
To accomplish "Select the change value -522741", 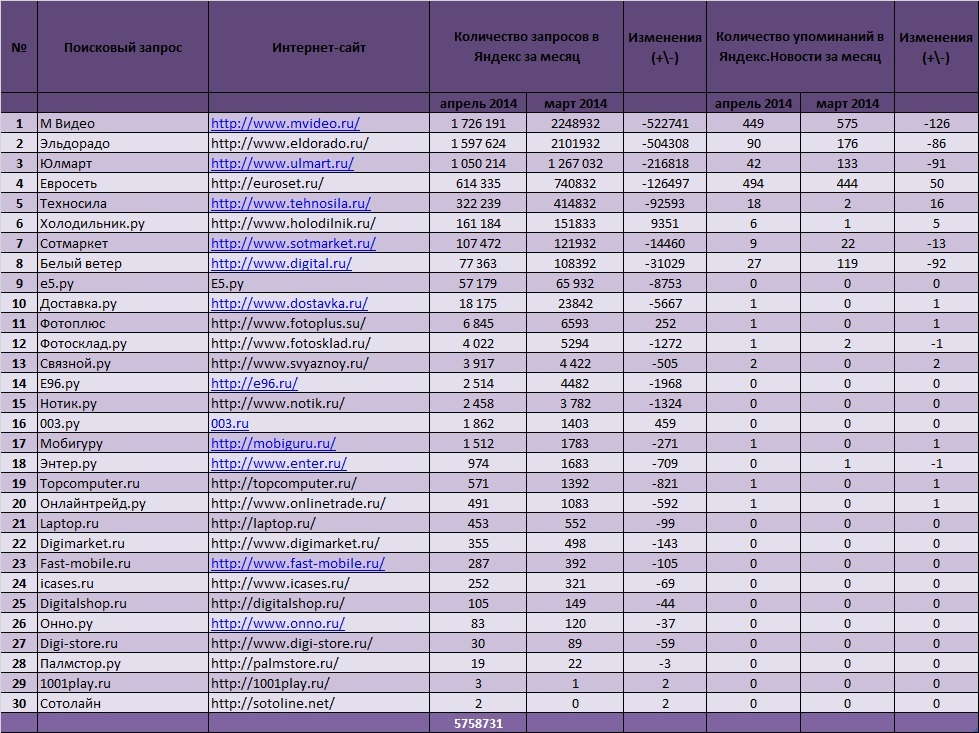I will 665,124.
